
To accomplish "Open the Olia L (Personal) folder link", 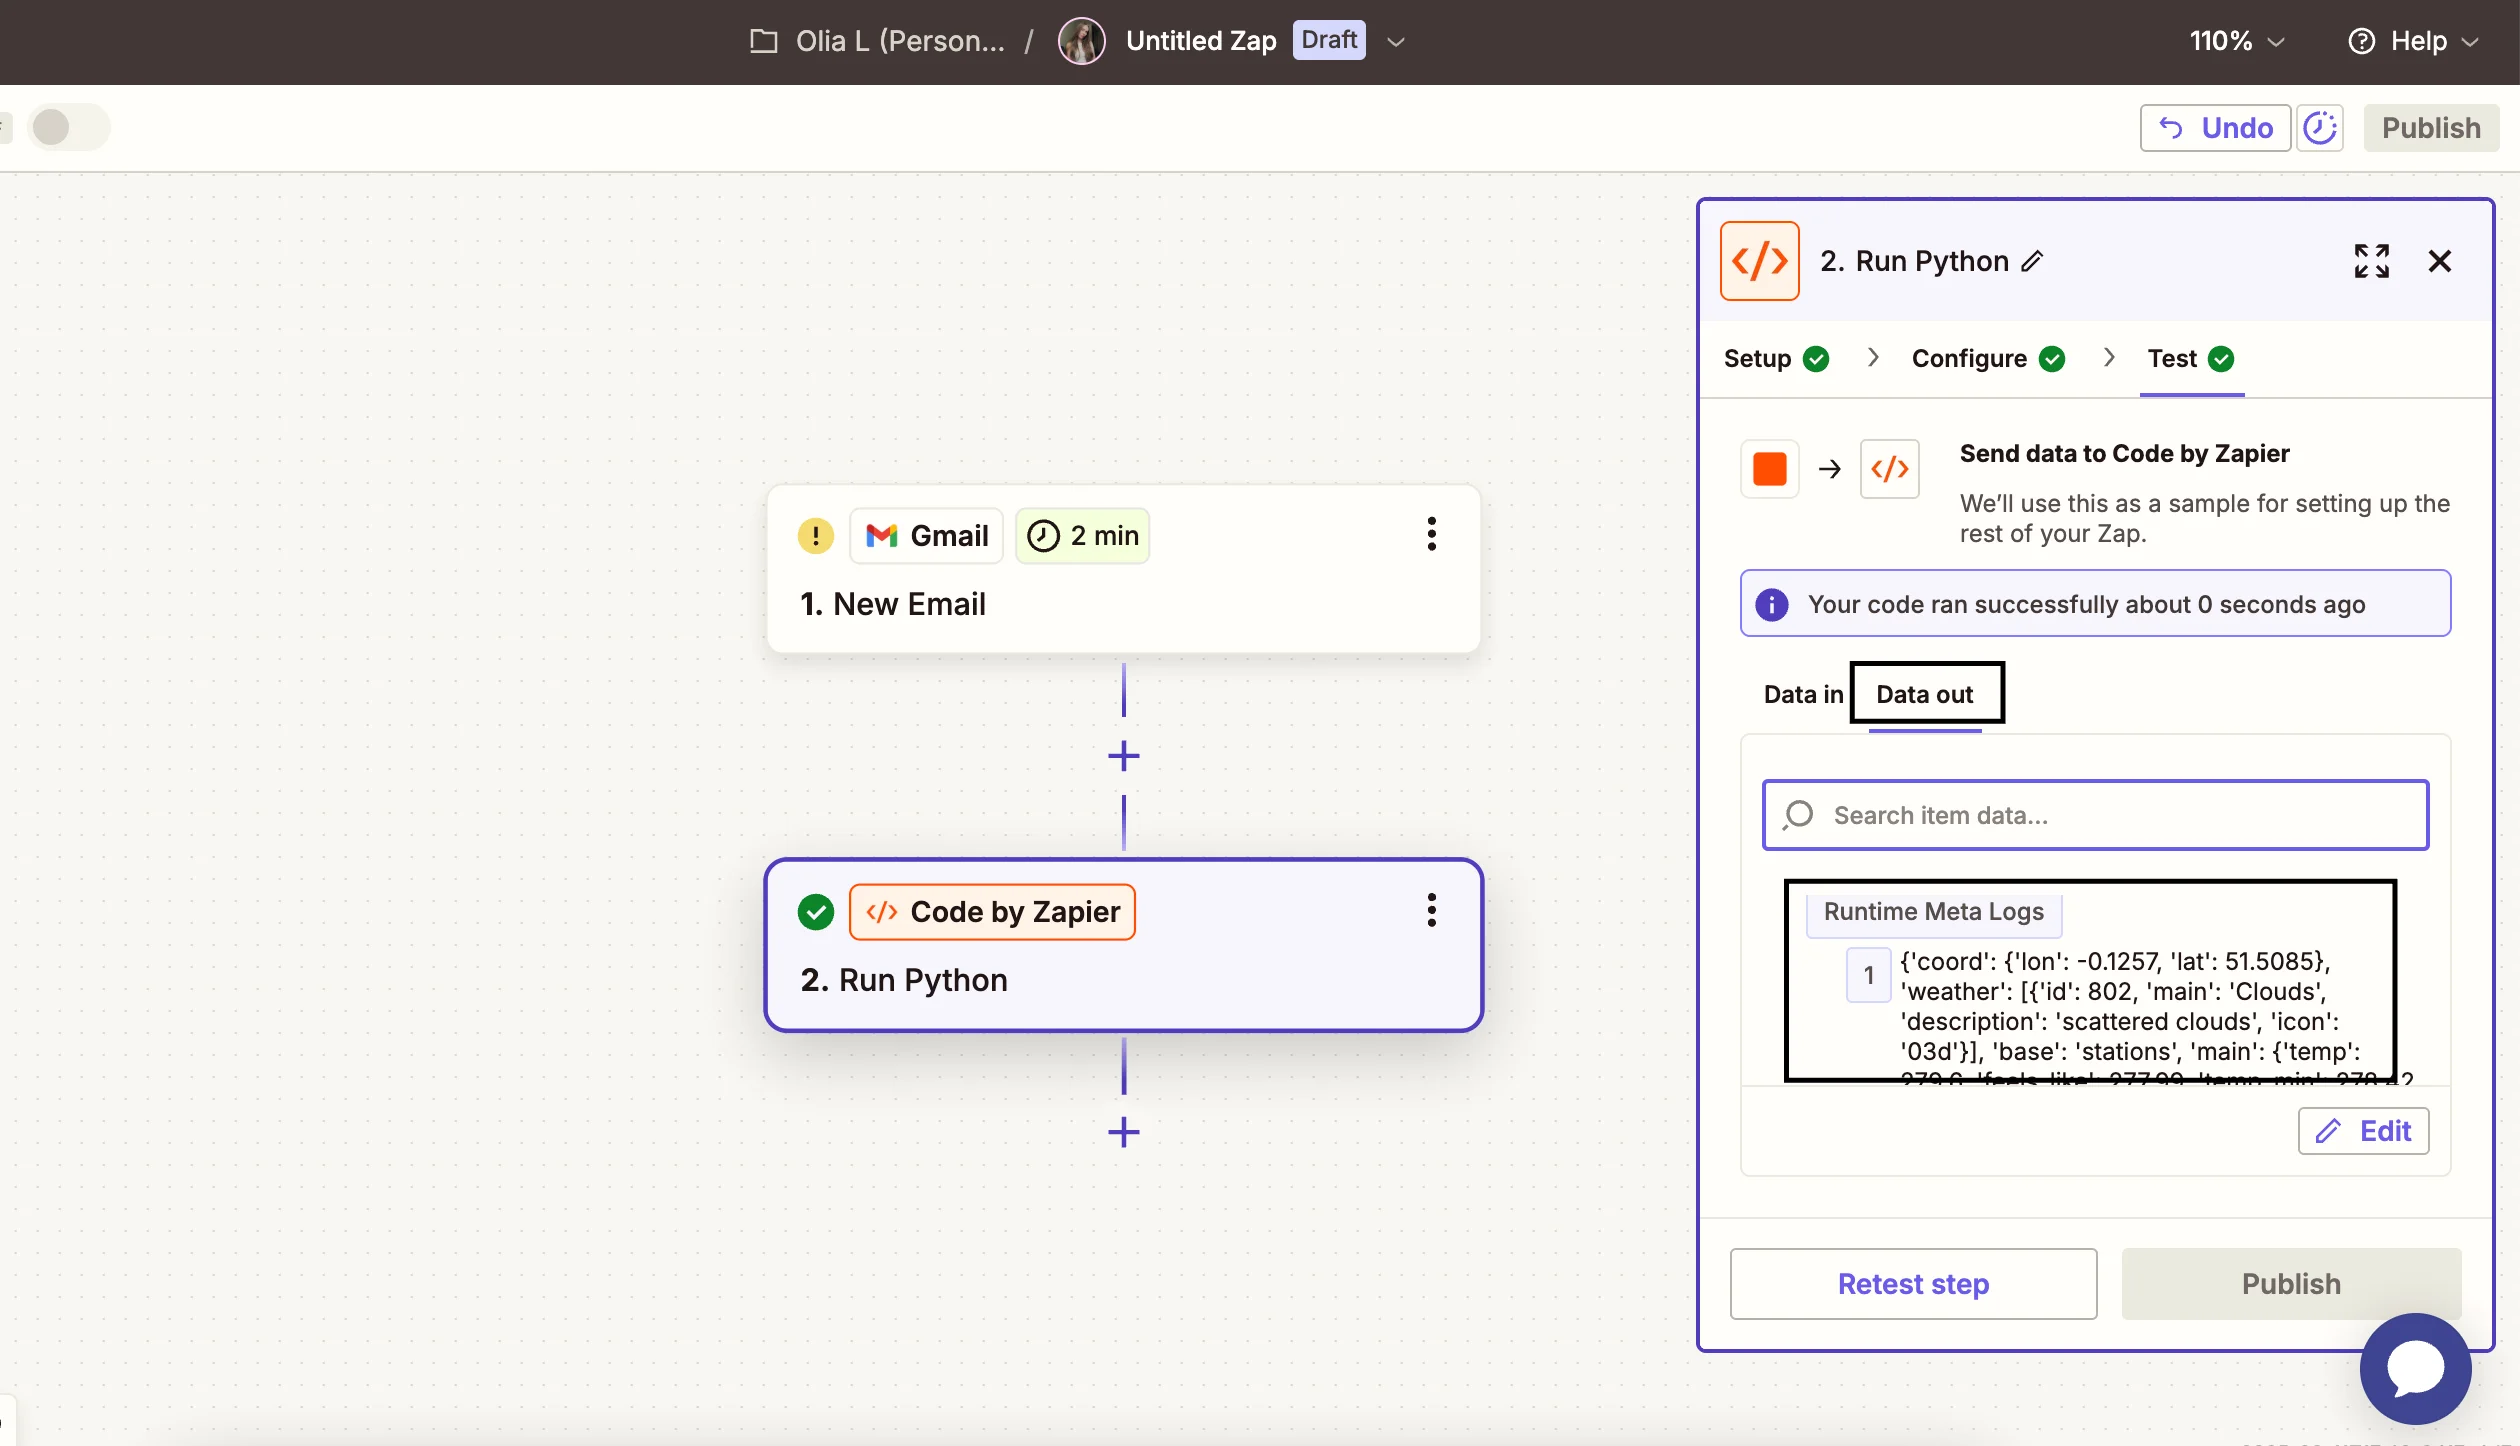I will [900, 41].
